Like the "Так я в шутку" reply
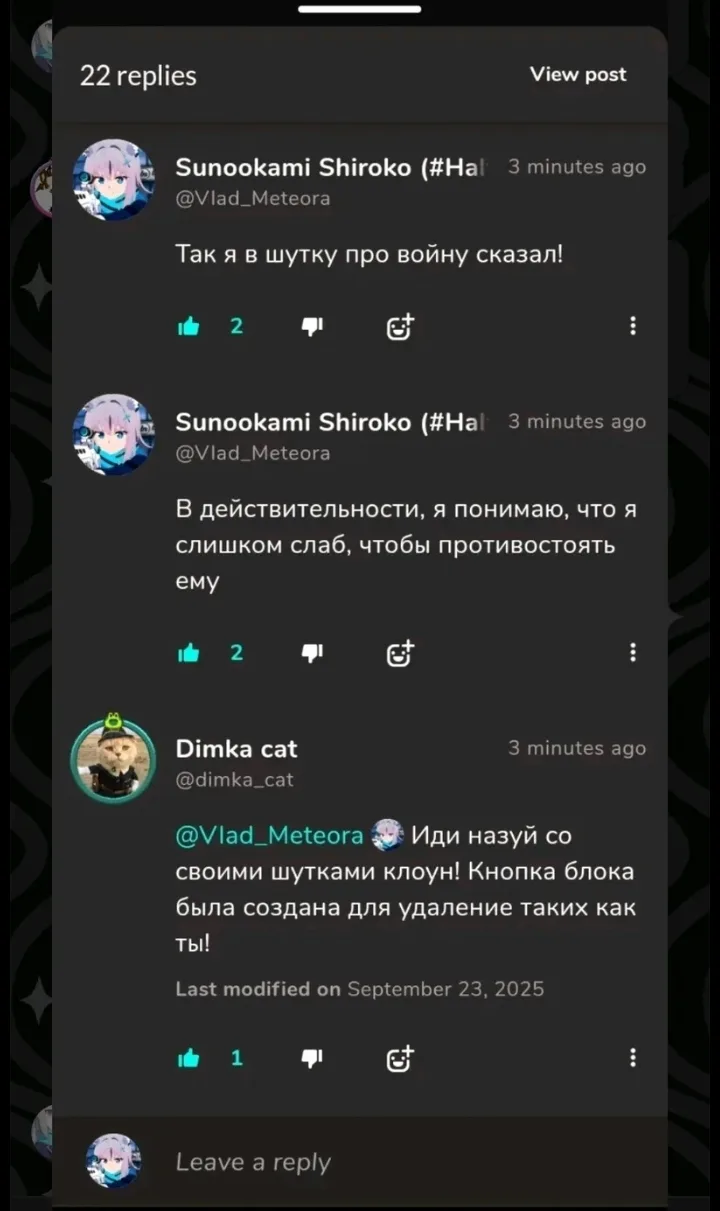Screen dimensions: 720x1211 pos(188,326)
